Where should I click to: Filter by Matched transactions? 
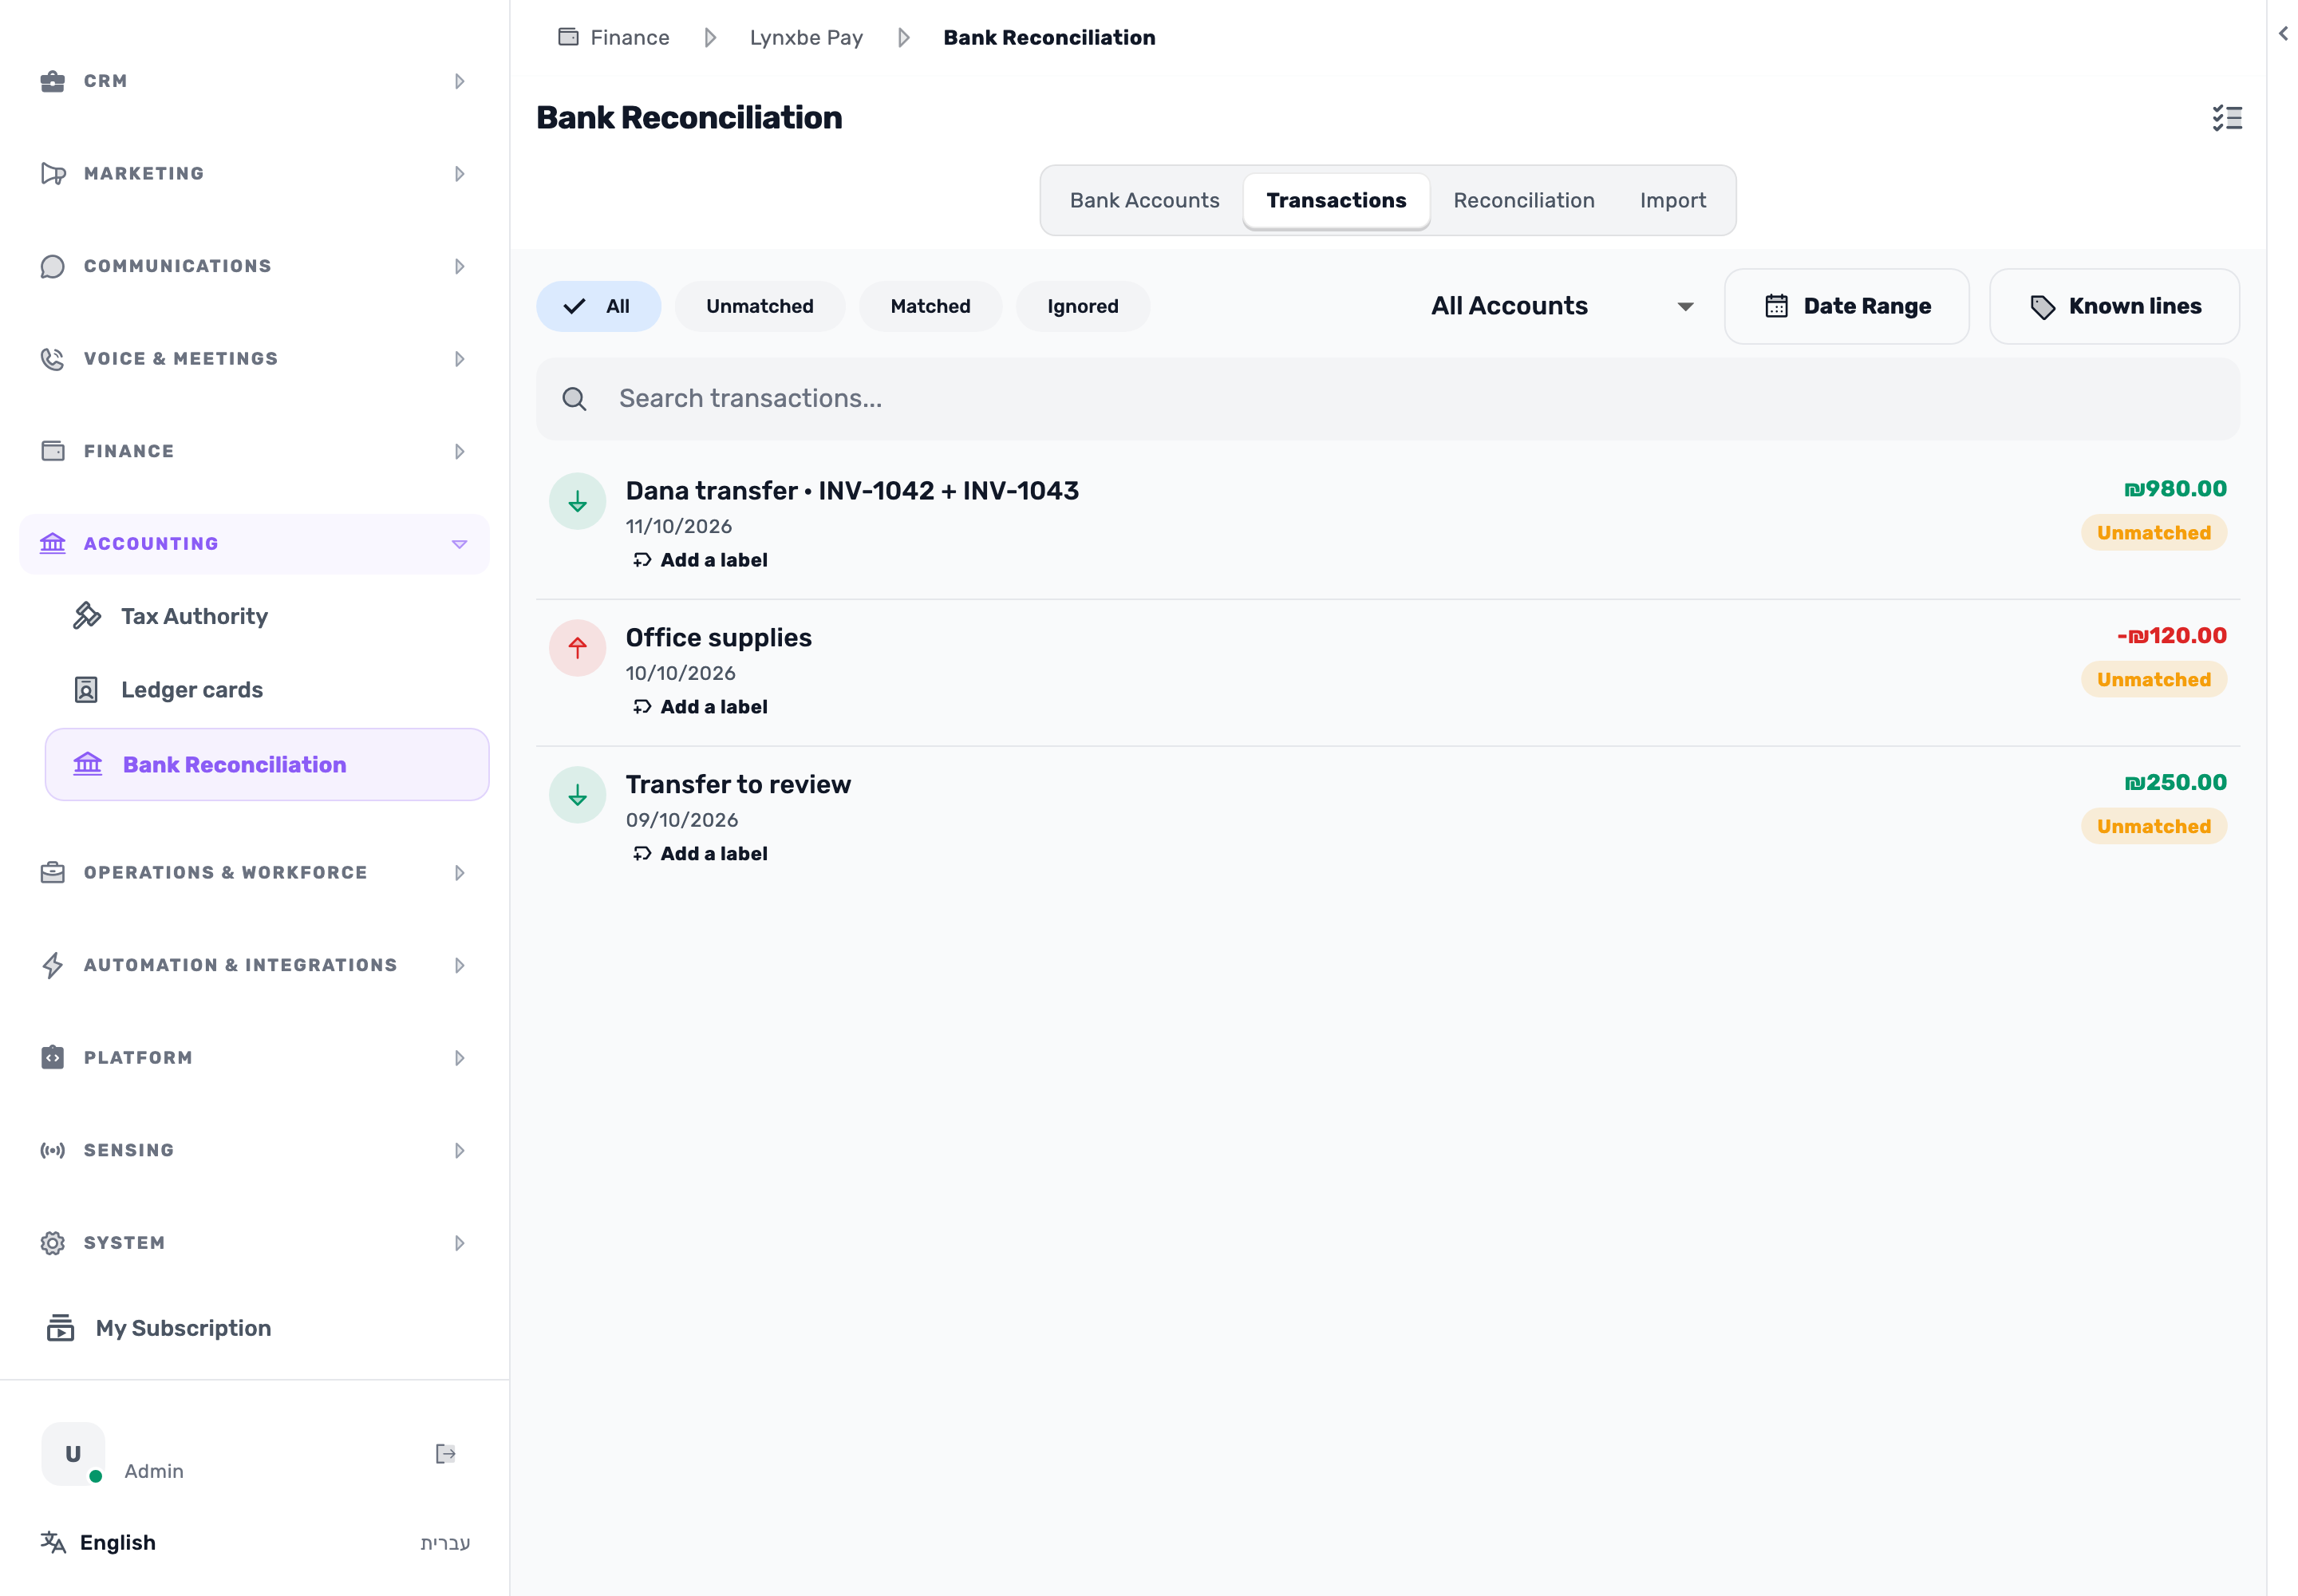pos(930,306)
